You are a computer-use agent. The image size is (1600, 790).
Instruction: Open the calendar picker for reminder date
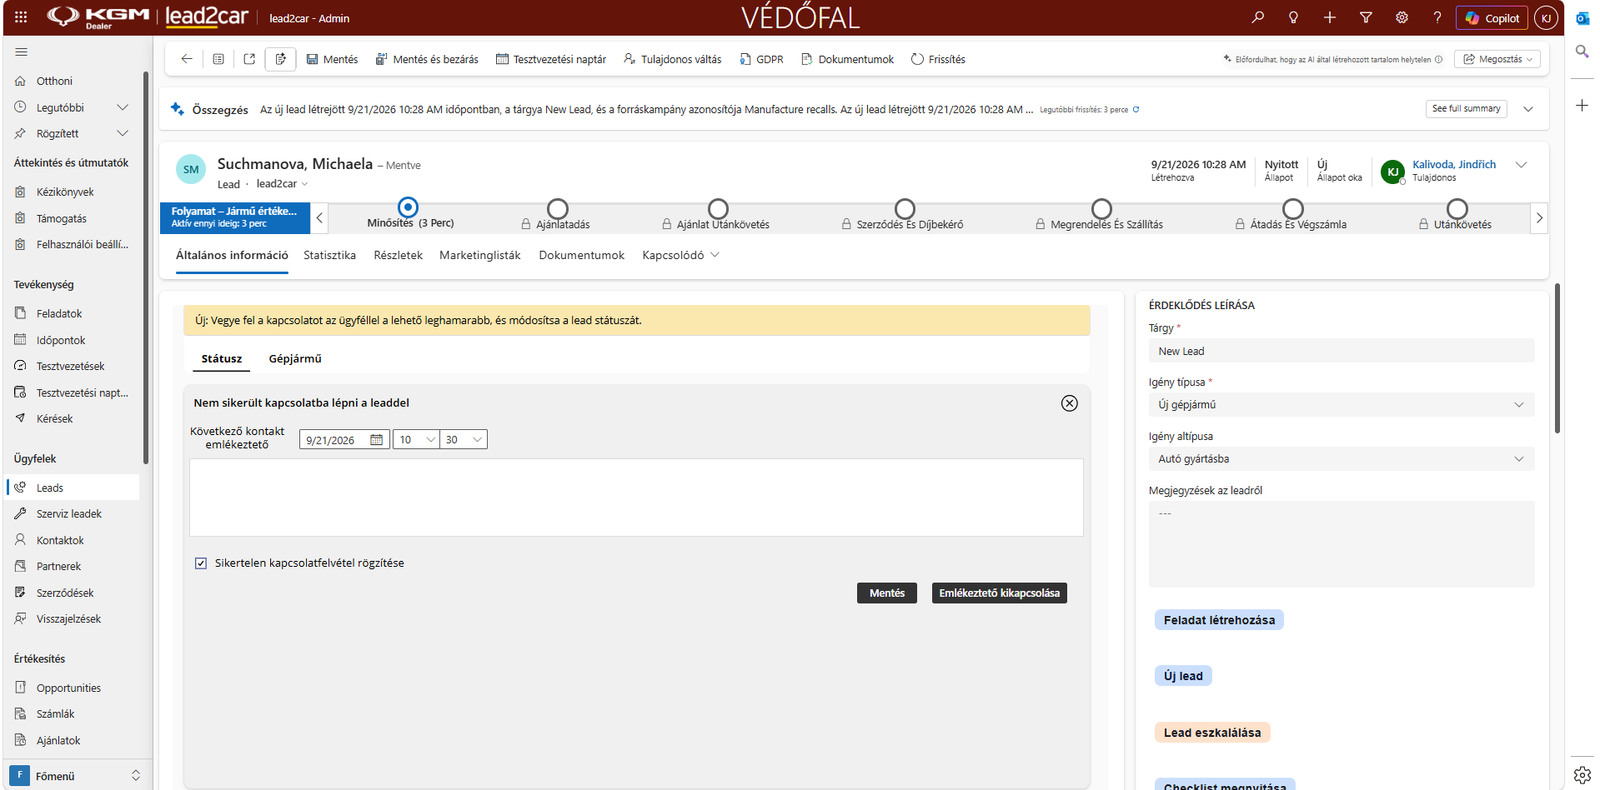pyautogui.click(x=376, y=440)
